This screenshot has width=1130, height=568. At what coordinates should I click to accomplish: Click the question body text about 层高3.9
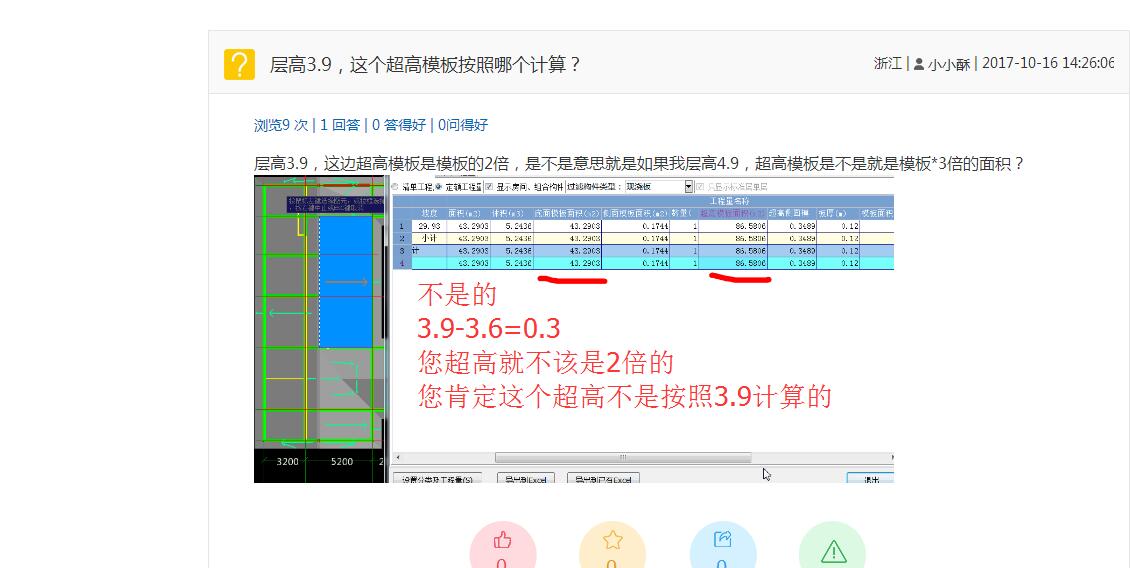[639, 164]
